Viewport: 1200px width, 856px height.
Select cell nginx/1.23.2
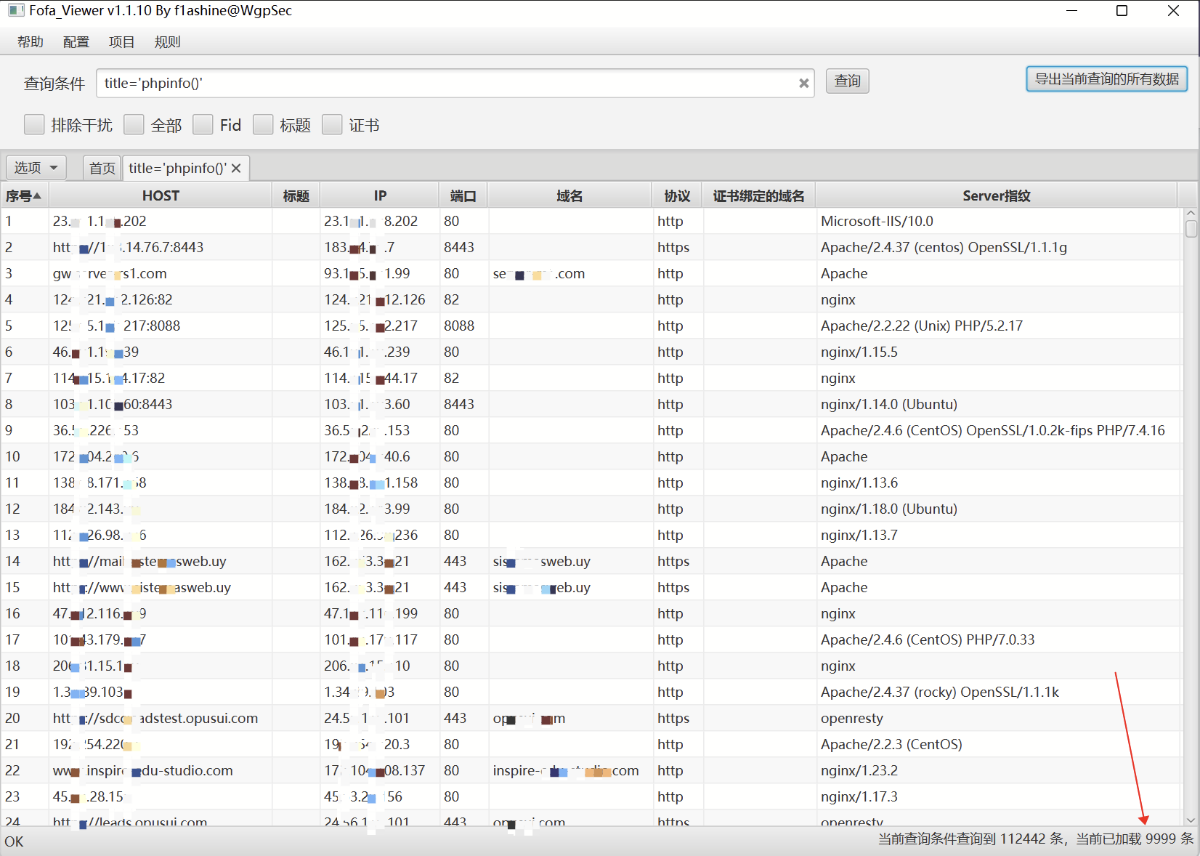997,770
